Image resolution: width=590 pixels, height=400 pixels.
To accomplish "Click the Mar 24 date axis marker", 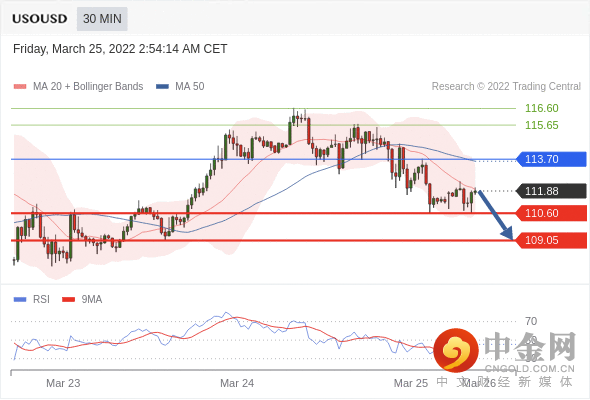I will [x=237, y=383].
